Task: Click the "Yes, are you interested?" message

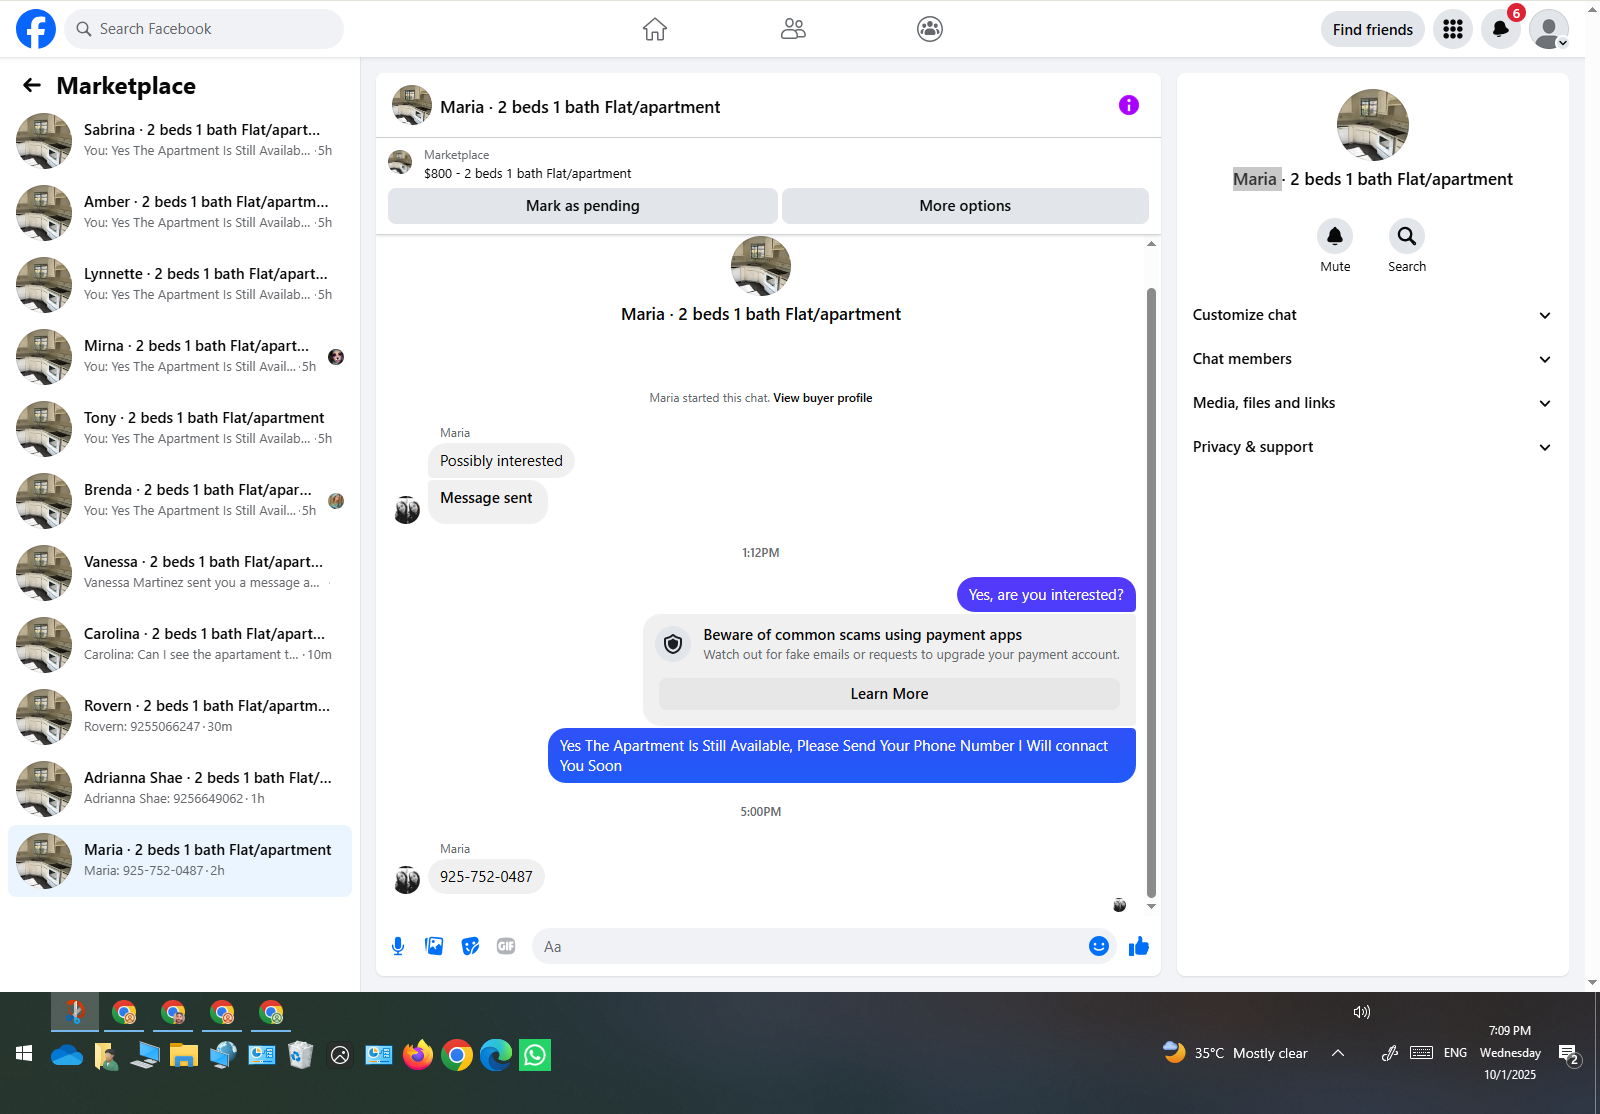Action: [x=1046, y=595]
